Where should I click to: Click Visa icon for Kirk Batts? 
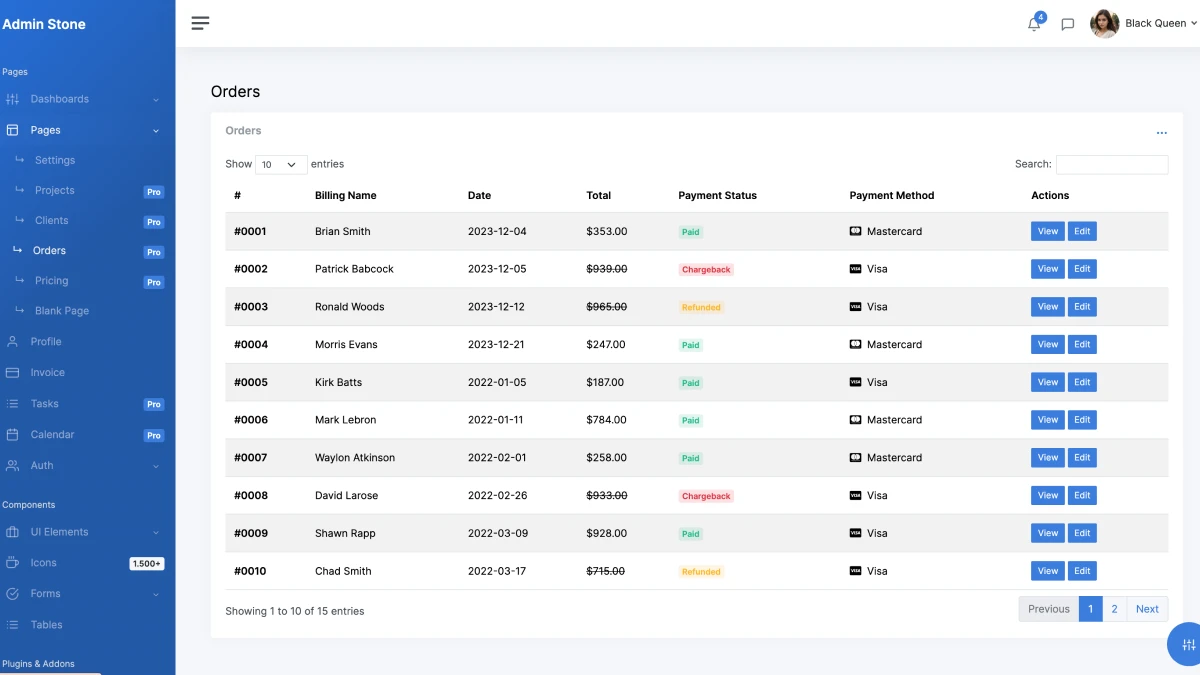855,382
